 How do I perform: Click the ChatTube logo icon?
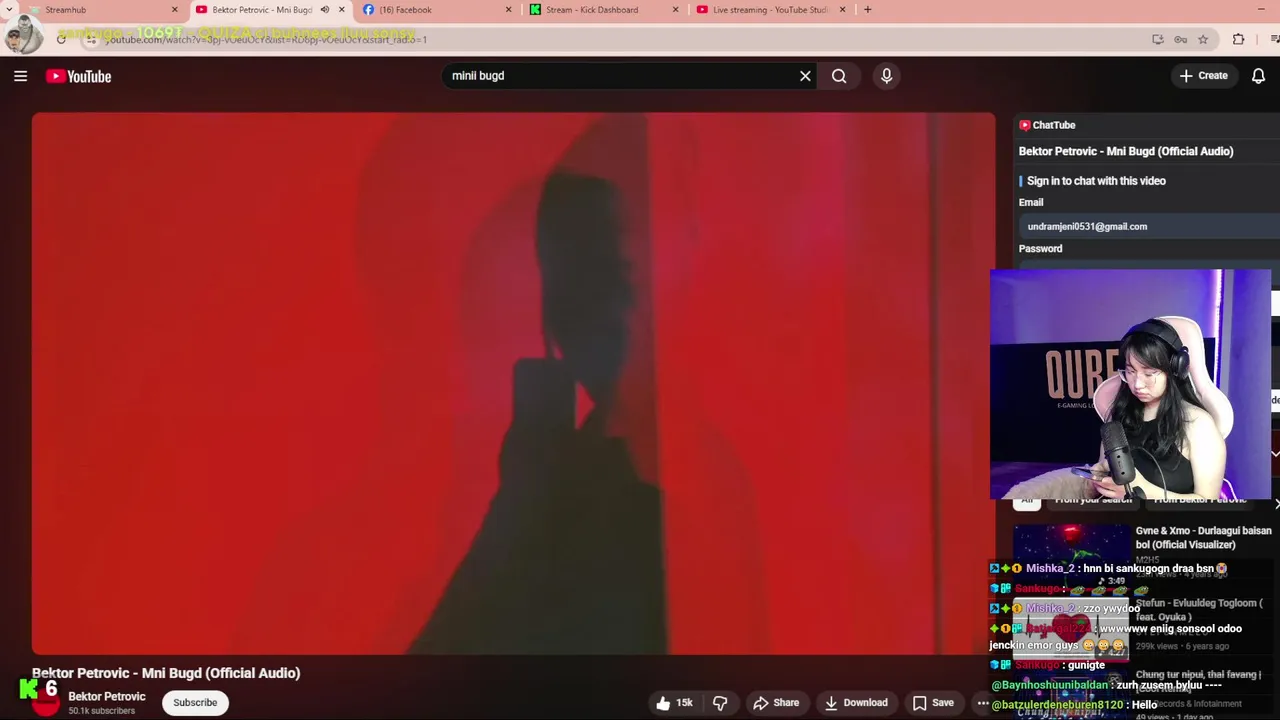[1025, 125]
